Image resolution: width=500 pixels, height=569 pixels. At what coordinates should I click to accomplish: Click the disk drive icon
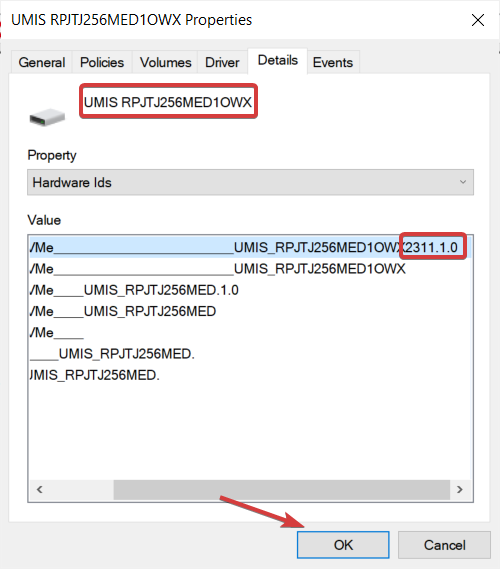(47, 117)
